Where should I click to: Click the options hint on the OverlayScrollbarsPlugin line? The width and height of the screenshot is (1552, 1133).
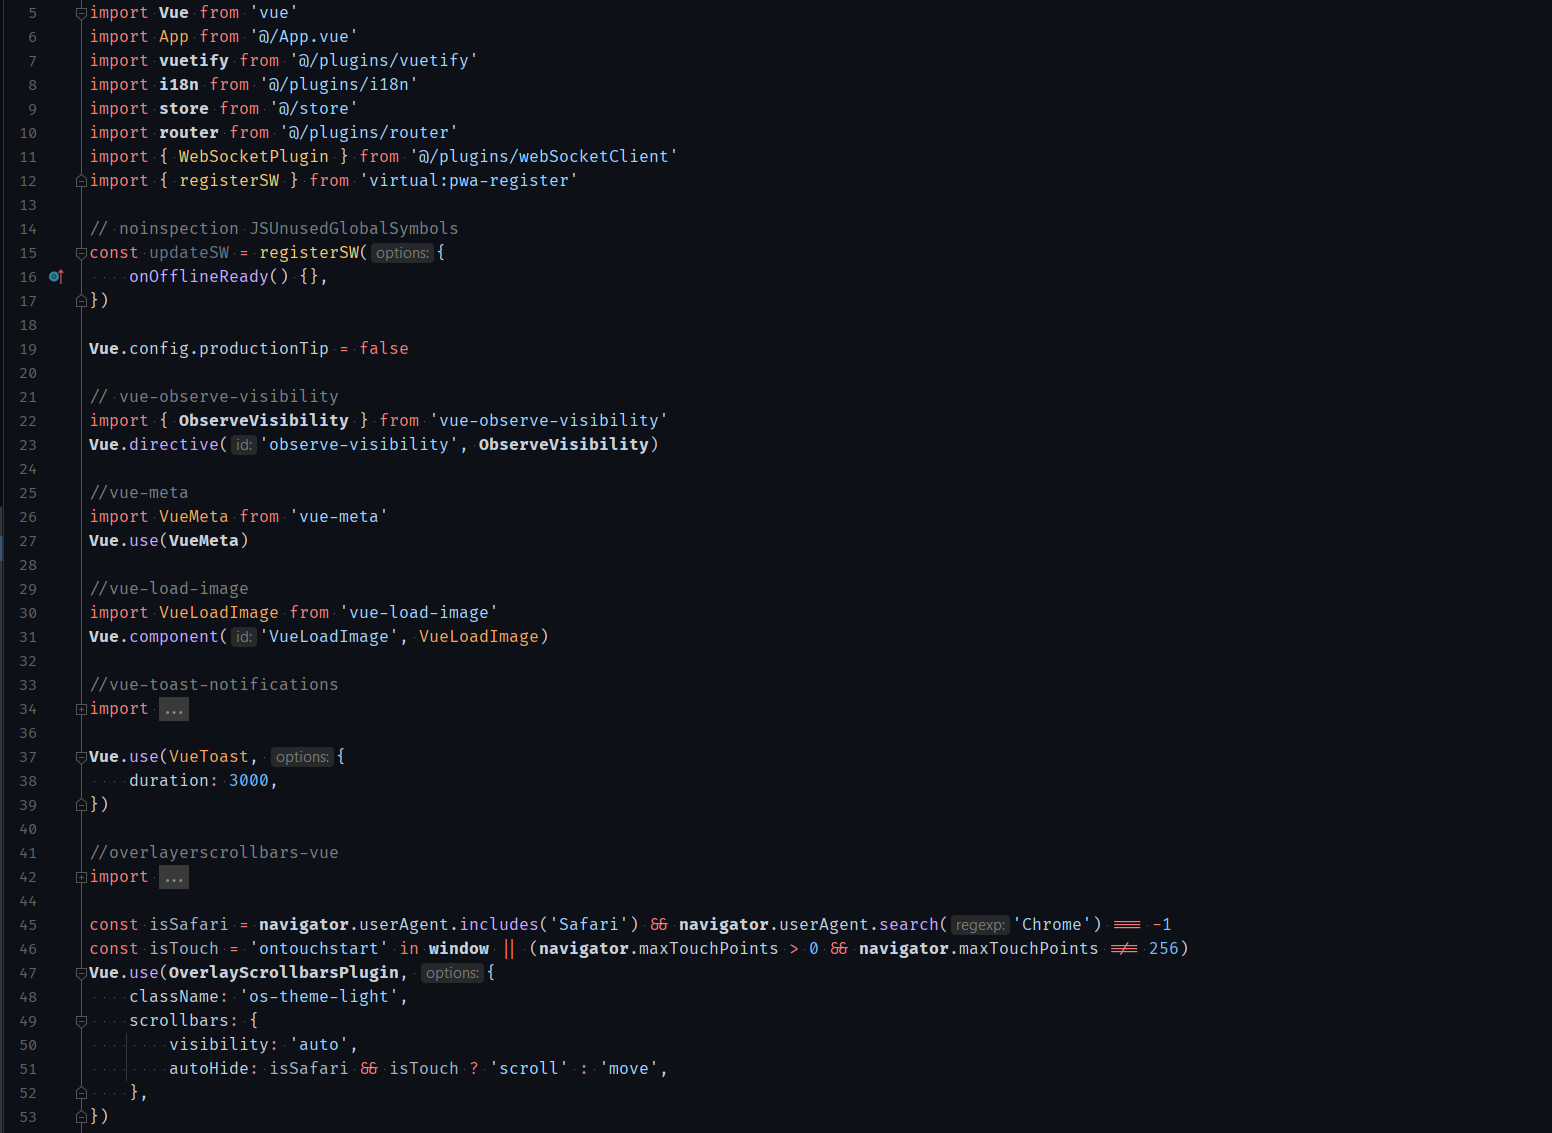click(x=452, y=972)
